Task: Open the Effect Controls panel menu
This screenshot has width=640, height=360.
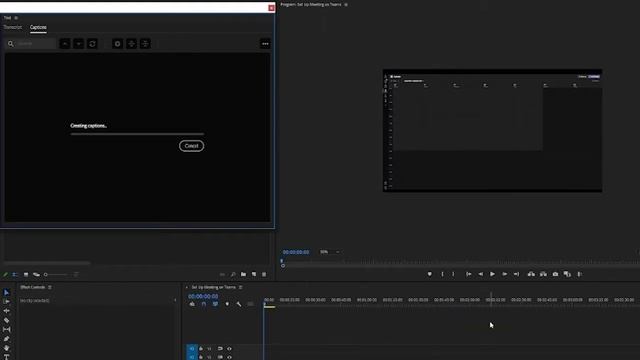Action: [x=50, y=287]
